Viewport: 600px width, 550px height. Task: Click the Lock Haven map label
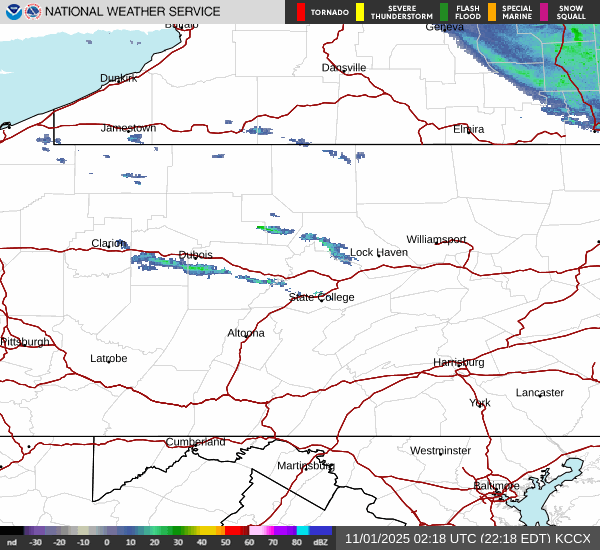coord(378,253)
